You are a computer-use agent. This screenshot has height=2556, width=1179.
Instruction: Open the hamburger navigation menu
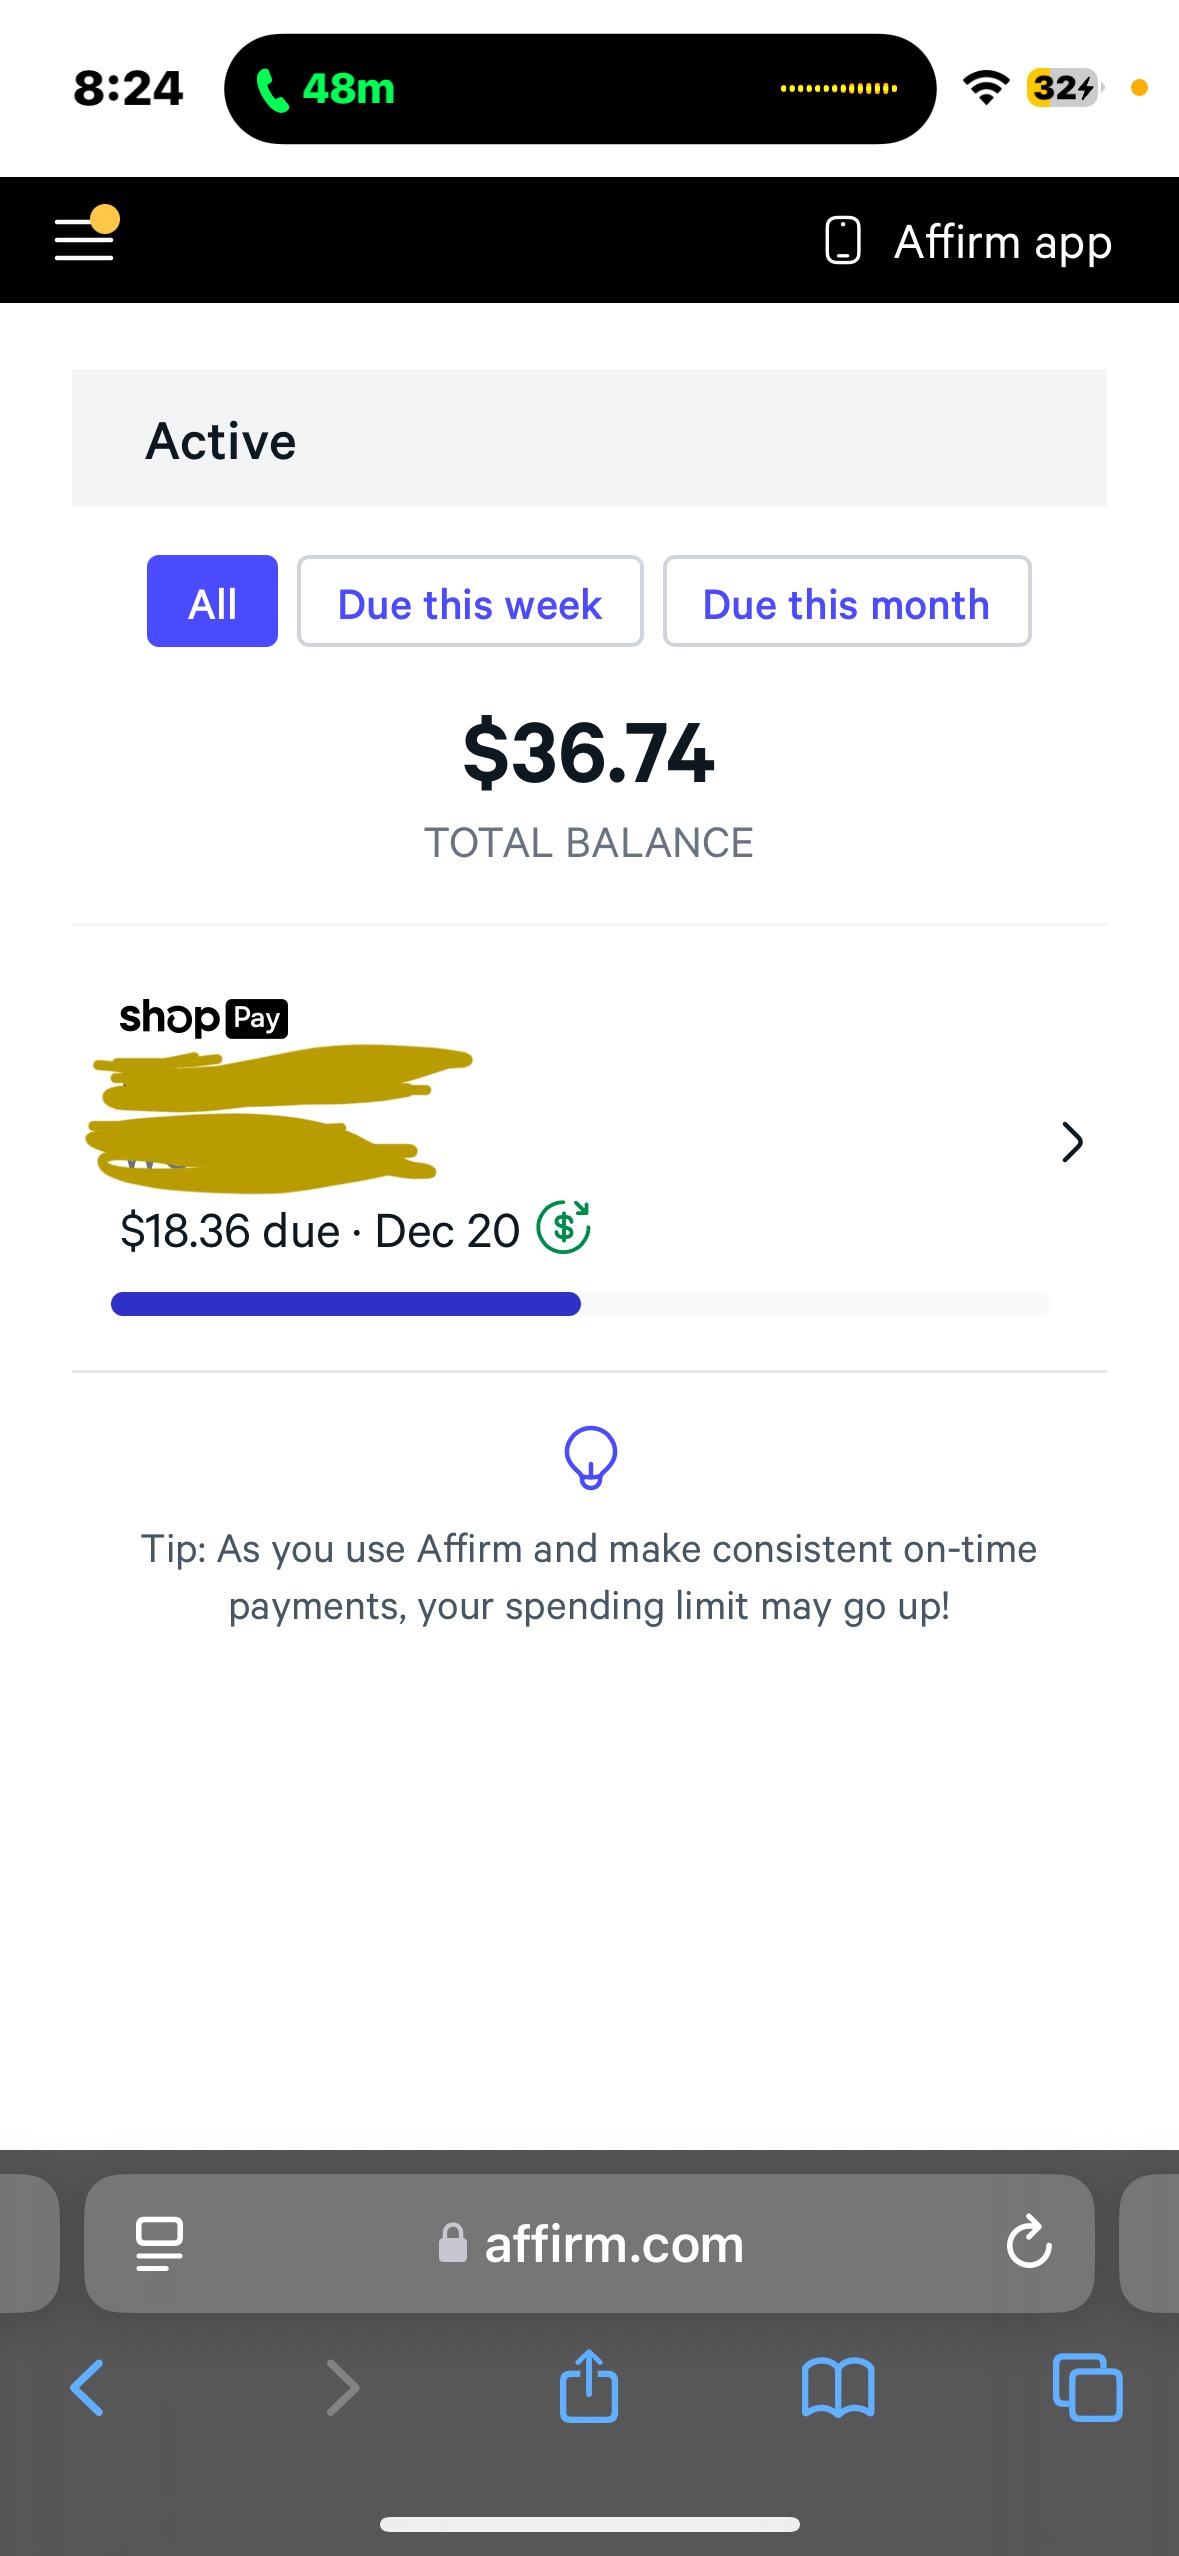click(x=85, y=238)
